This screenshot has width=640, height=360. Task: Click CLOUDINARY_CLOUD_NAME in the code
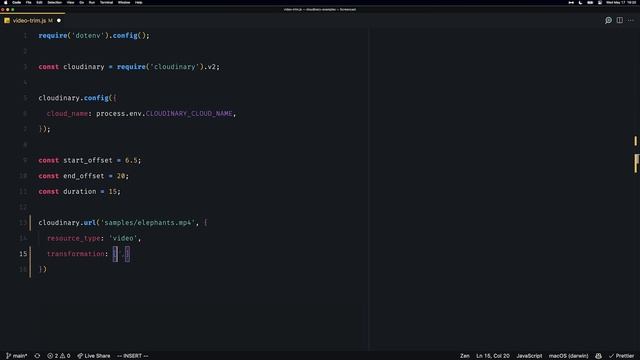pos(189,113)
